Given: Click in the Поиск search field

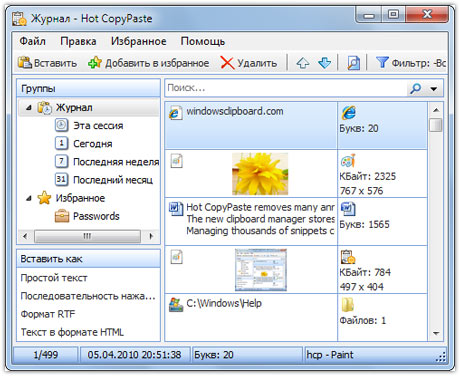Looking at the screenshot, I should point(286,88).
